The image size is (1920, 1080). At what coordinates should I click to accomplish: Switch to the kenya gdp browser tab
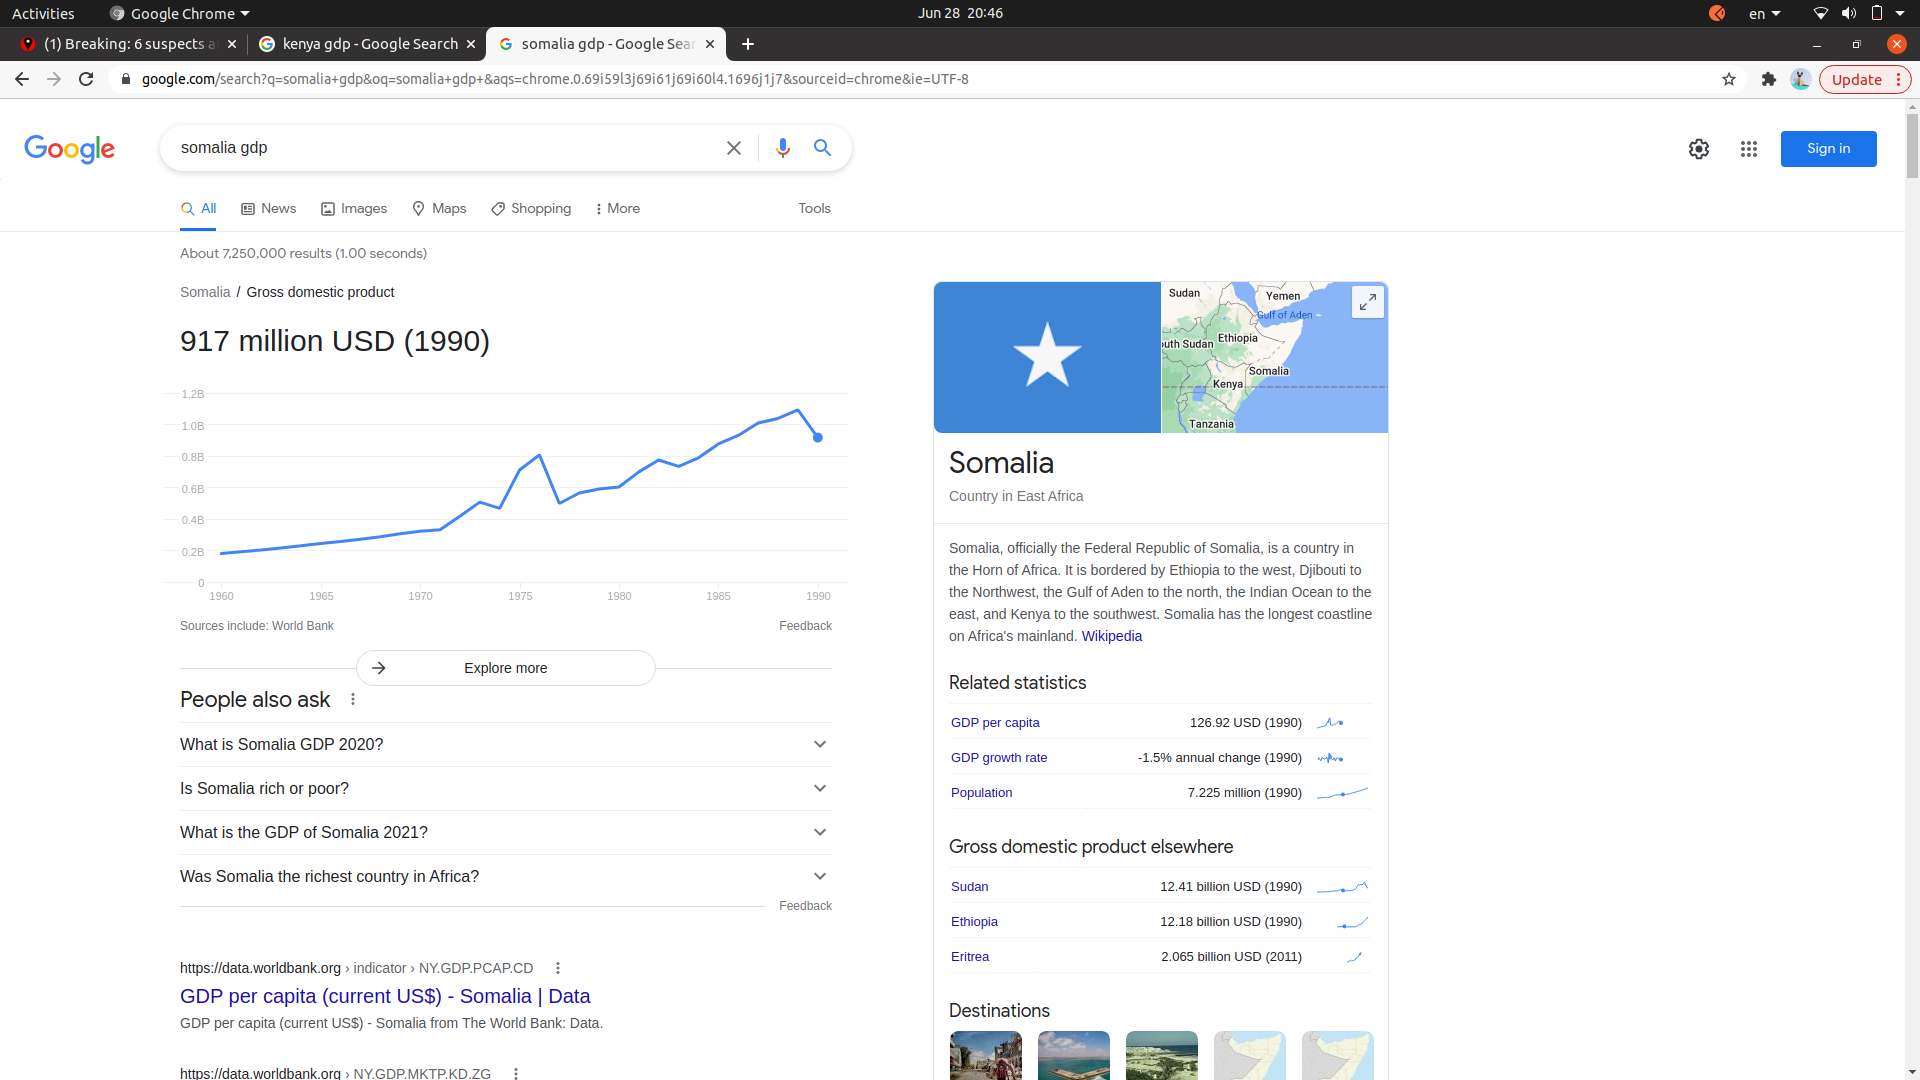366,44
